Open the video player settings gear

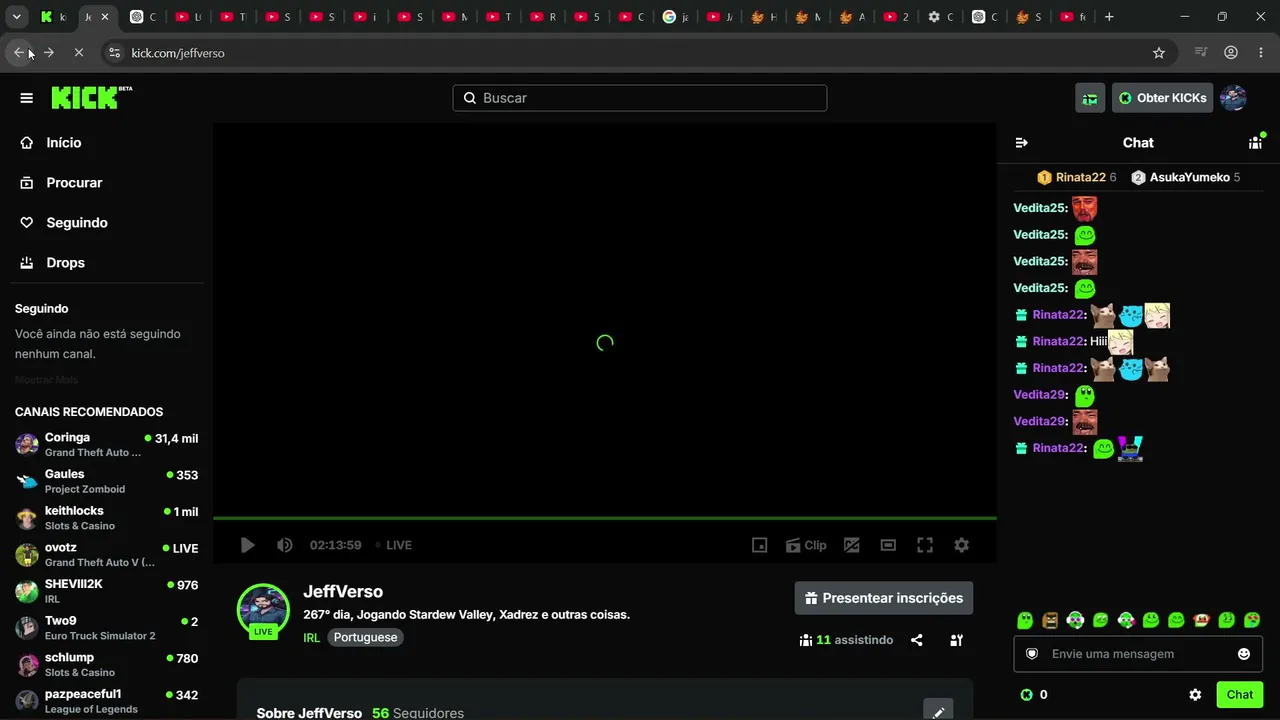[x=961, y=545]
